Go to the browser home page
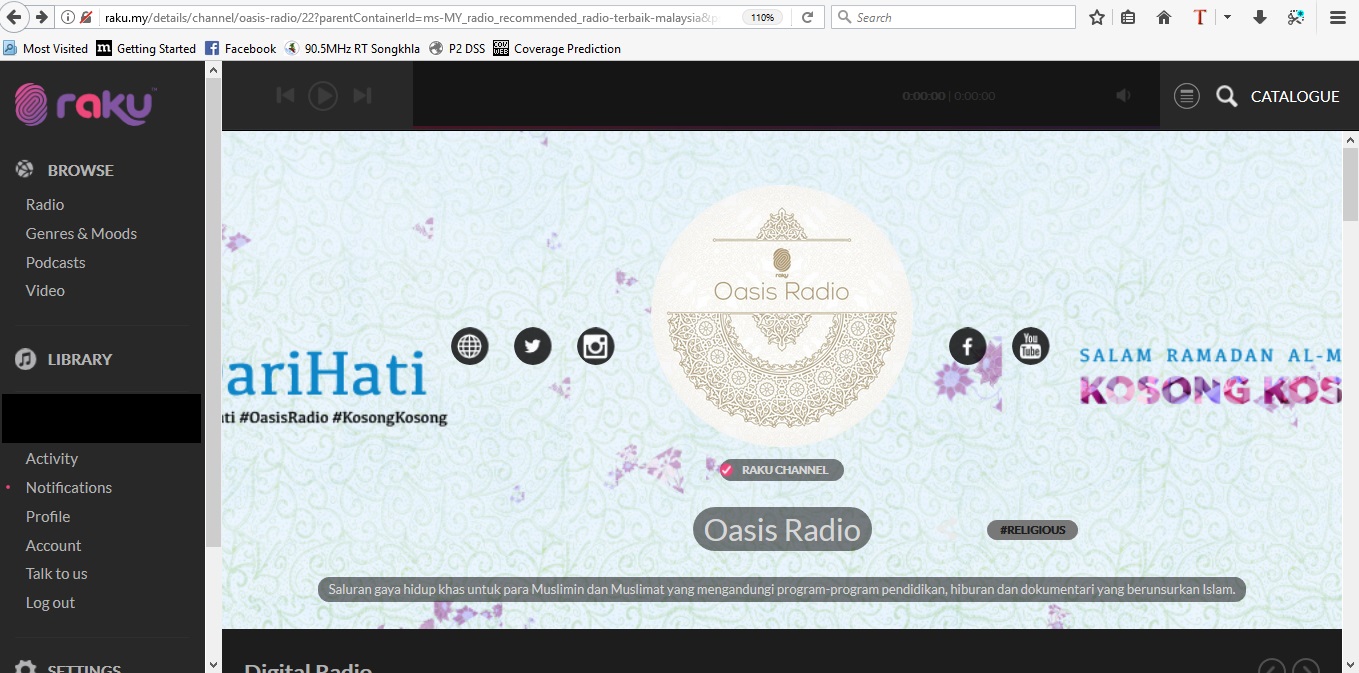The width and height of the screenshot is (1359, 673). point(1164,17)
